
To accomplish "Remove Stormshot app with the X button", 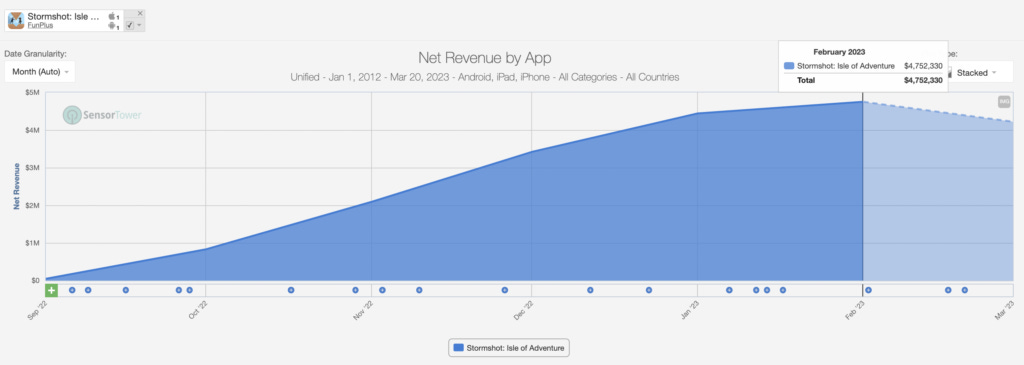I will [140, 13].
